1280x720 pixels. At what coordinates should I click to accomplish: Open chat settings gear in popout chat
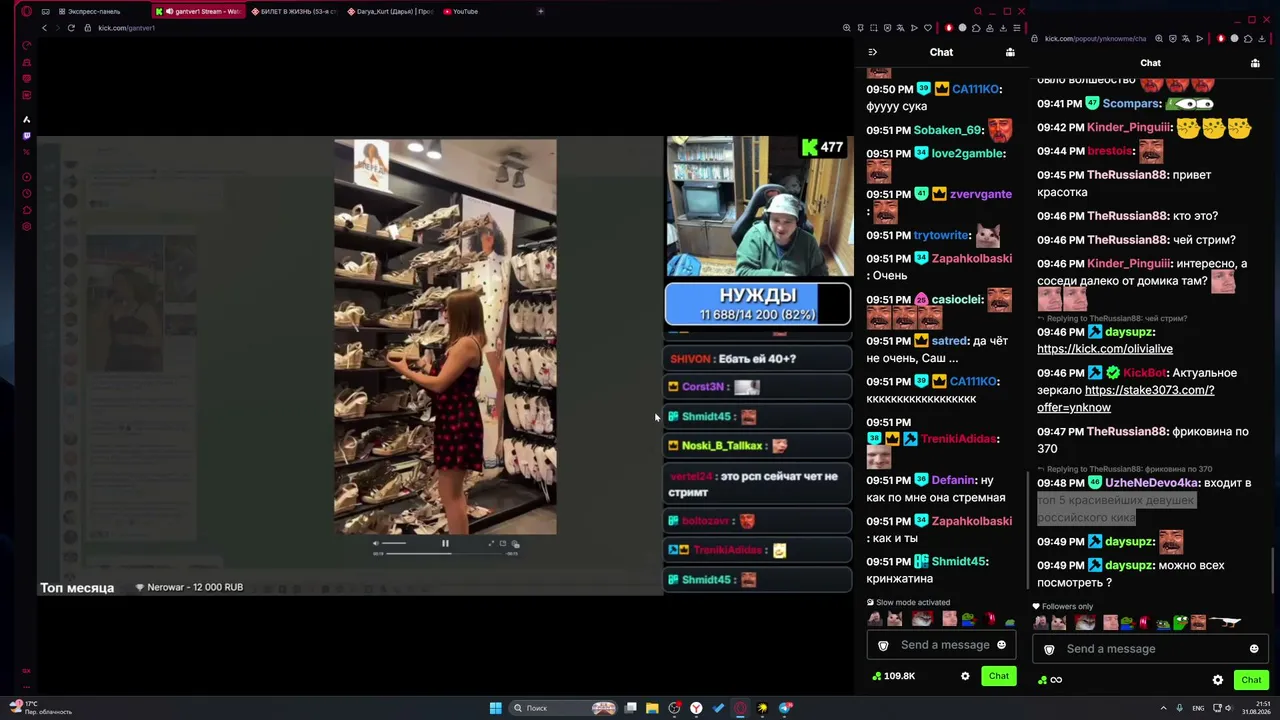pyautogui.click(x=1217, y=680)
